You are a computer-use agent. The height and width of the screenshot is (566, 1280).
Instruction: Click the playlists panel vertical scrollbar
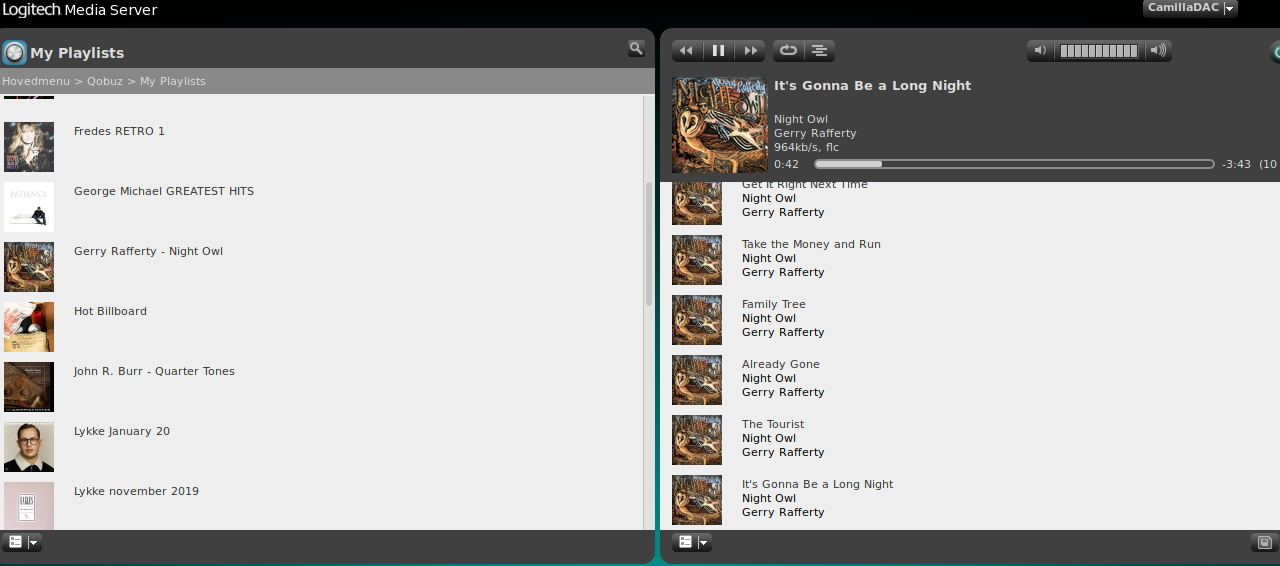(x=648, y=243)
